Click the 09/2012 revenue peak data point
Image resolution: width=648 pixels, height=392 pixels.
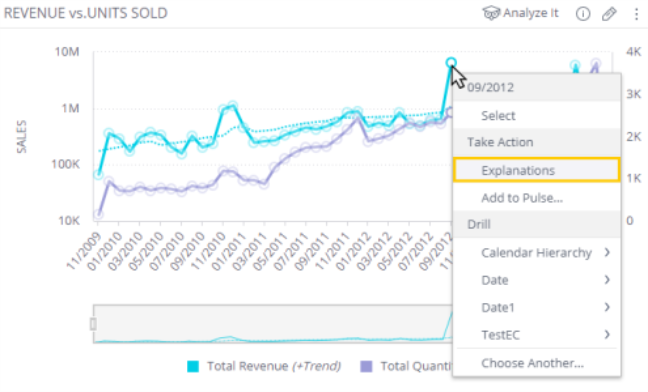tap(451, 63)
